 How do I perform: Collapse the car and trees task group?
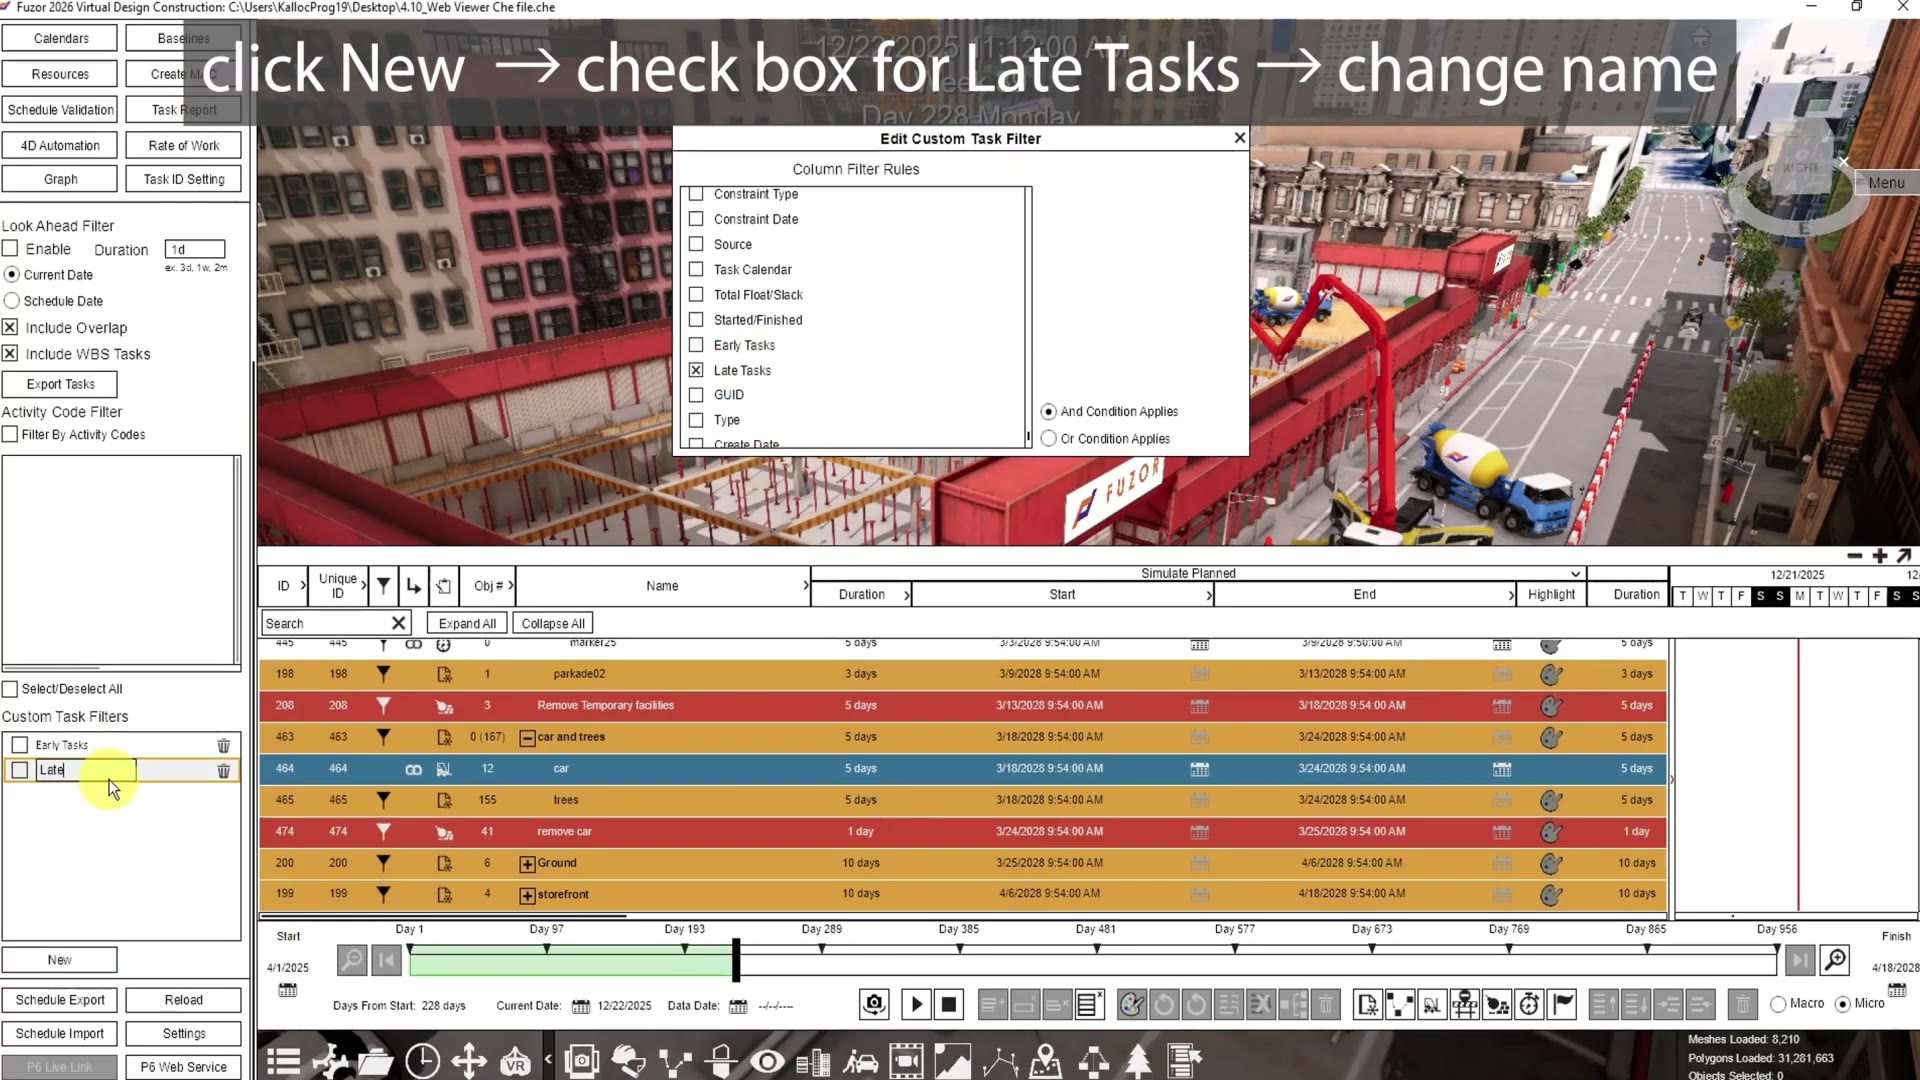tap(527, 738)
